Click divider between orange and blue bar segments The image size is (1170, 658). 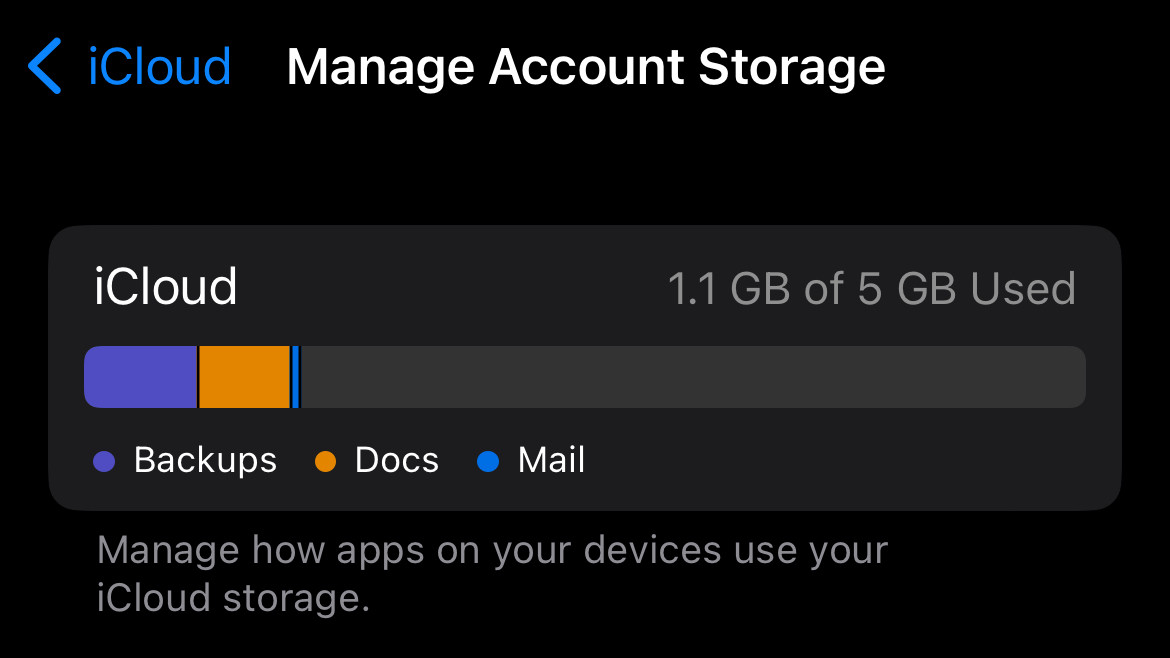pos(291,377)
